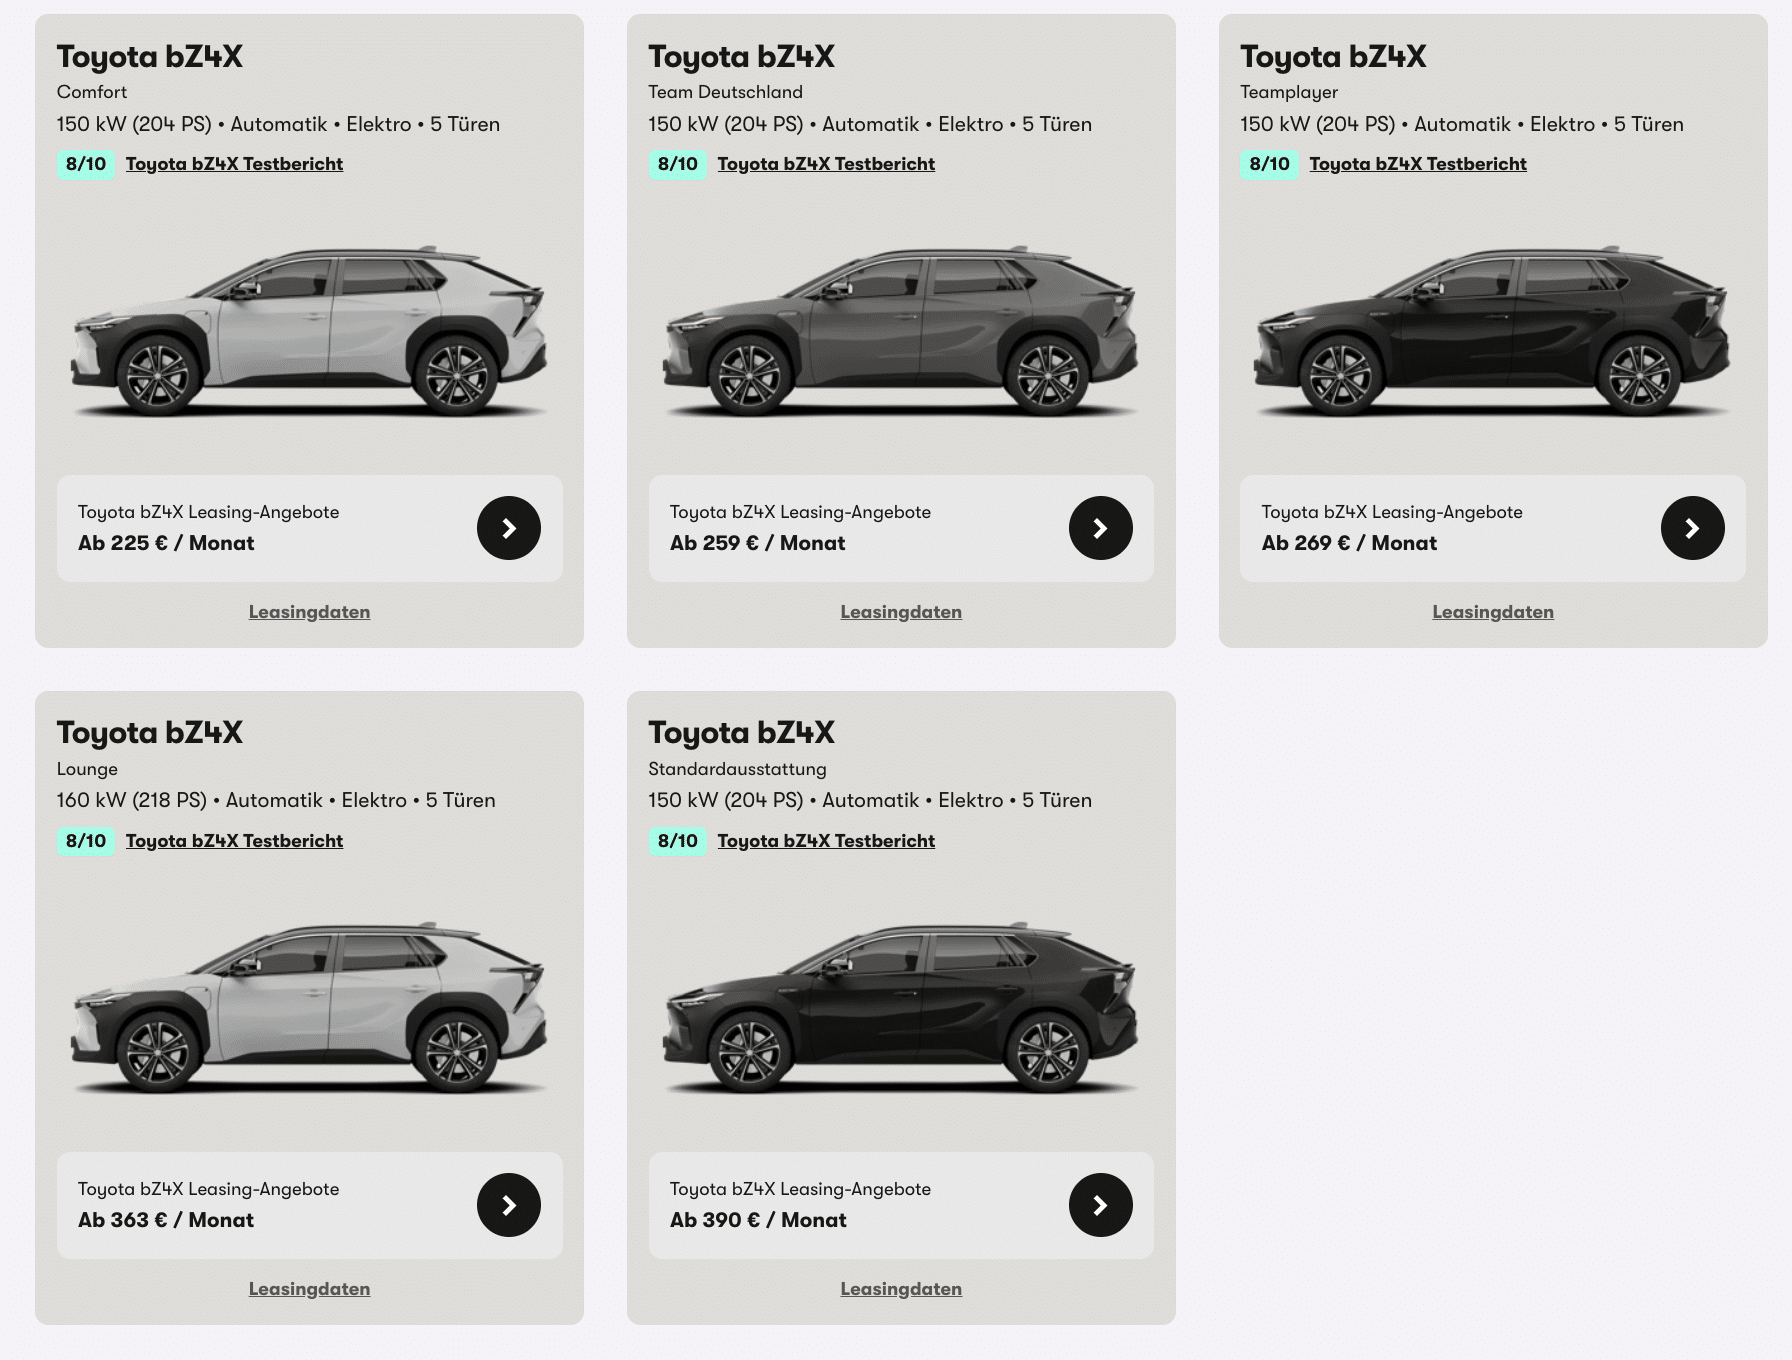
Task: Open arrow button for Lounge leasing offer
Action: pos(509,1205)
